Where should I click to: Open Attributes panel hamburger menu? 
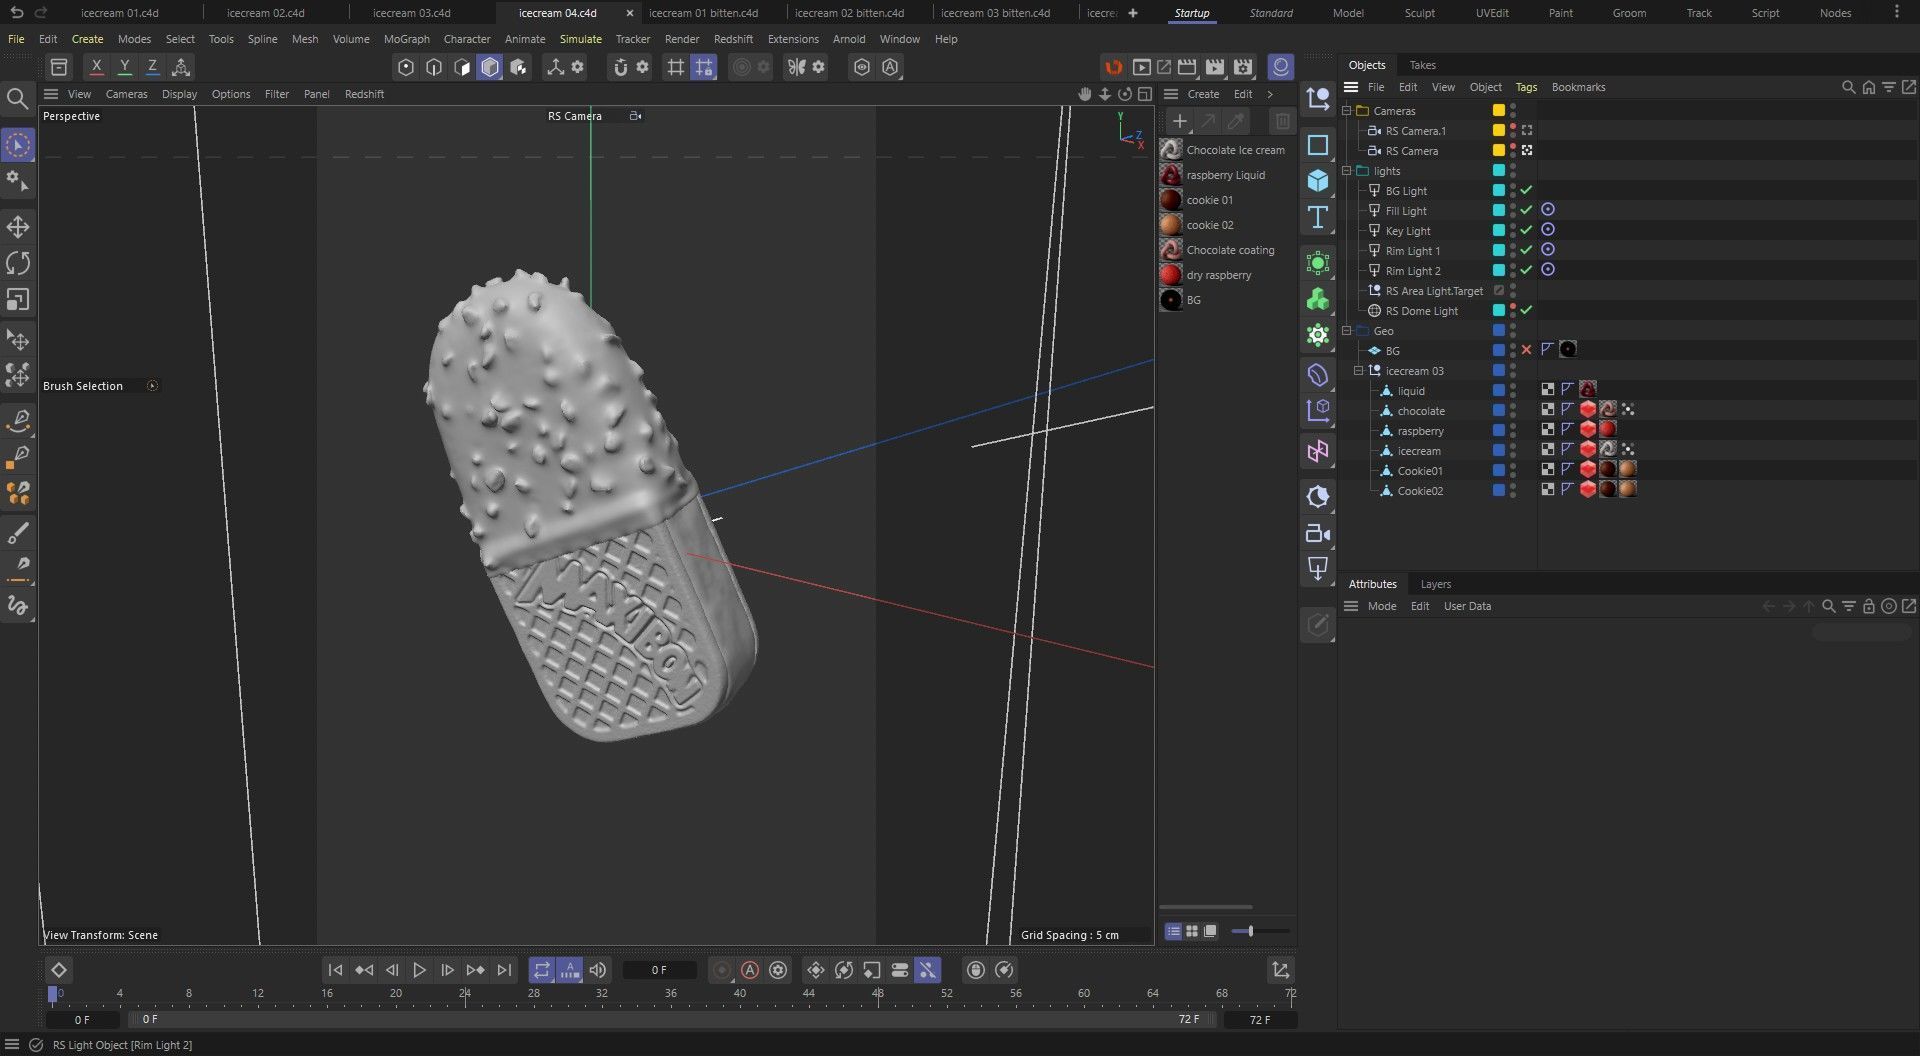tap(1351, 606)
